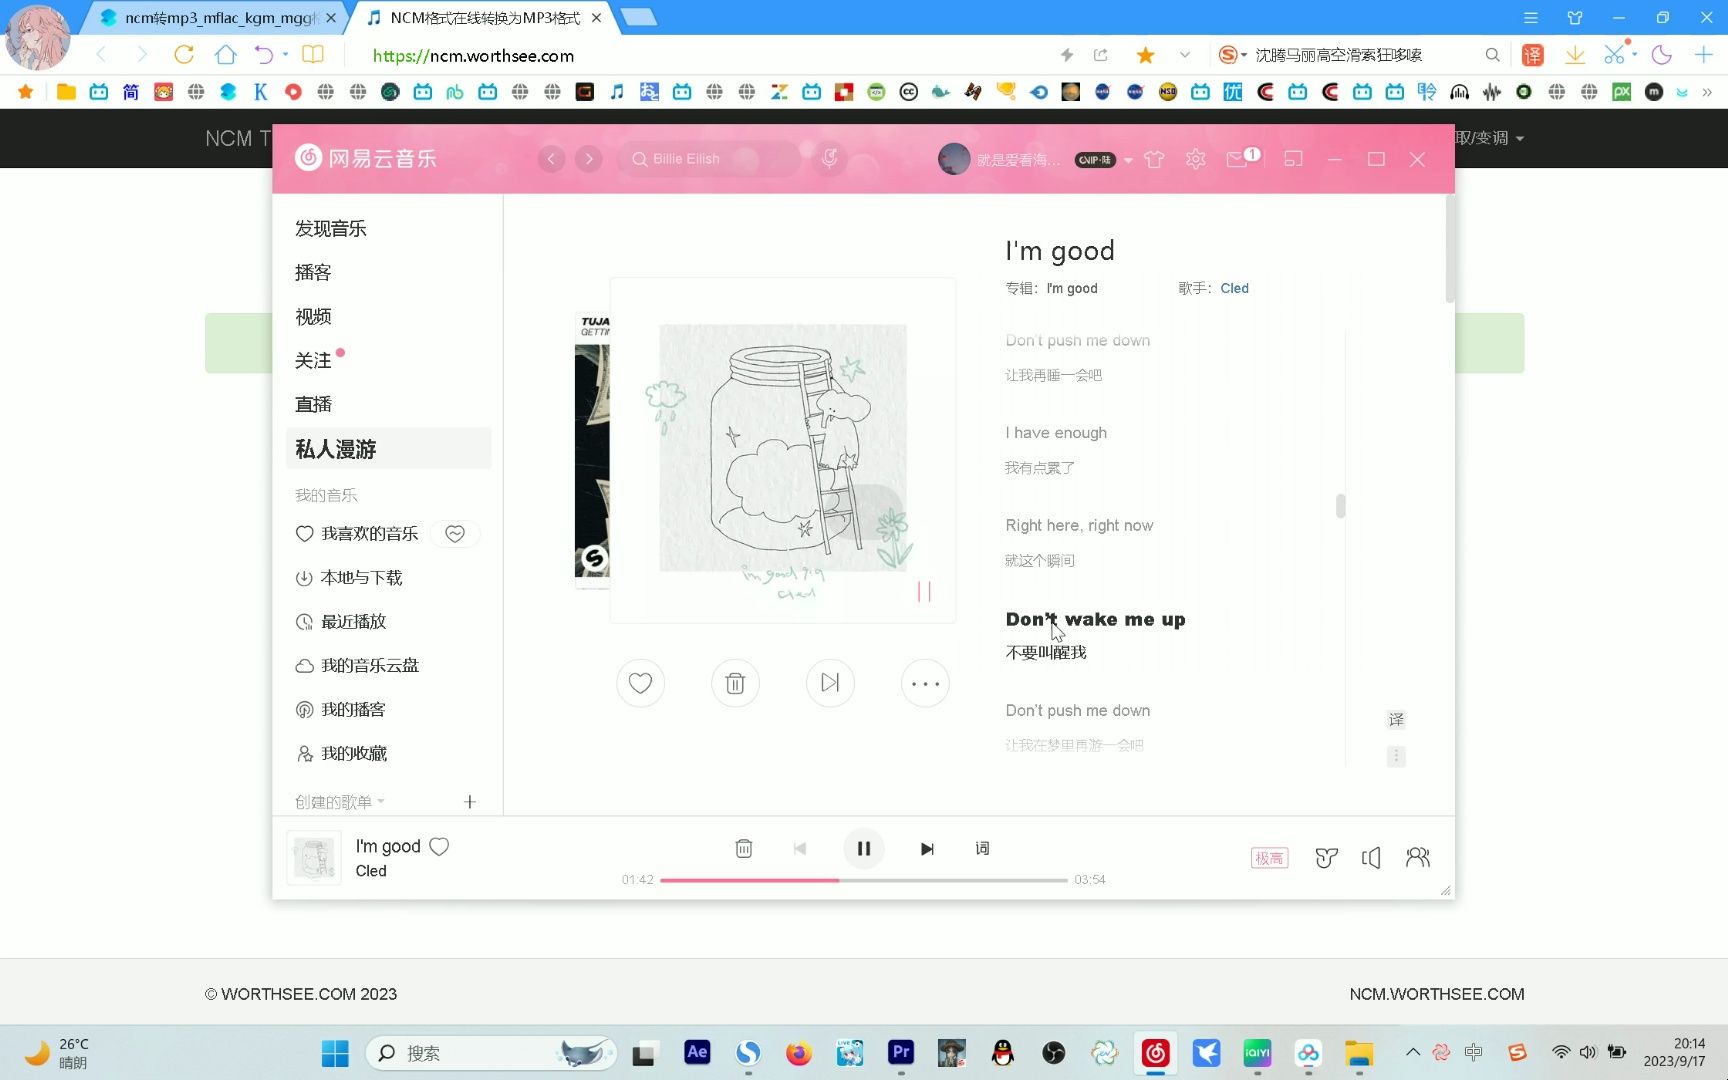1728x1080 pixels.
Task: Open NetEase Music settings gear
Action: (x=1195, y=159)
